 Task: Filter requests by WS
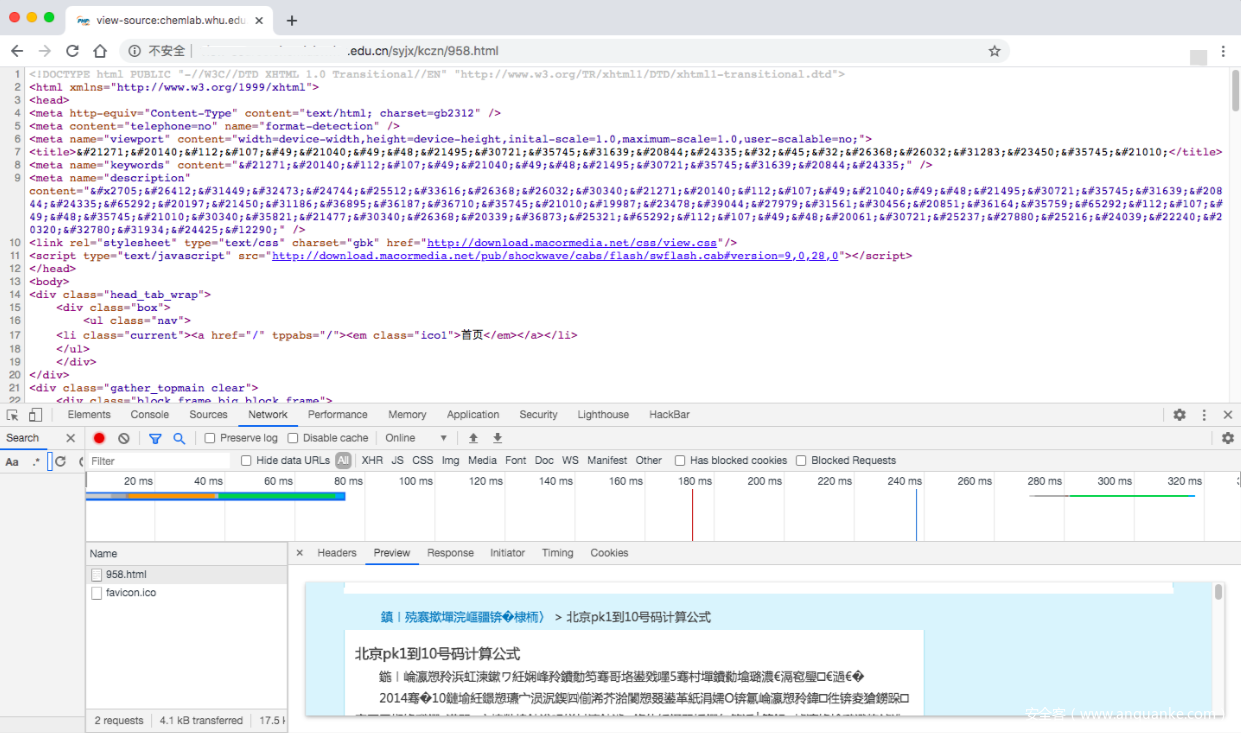[570, 461]
